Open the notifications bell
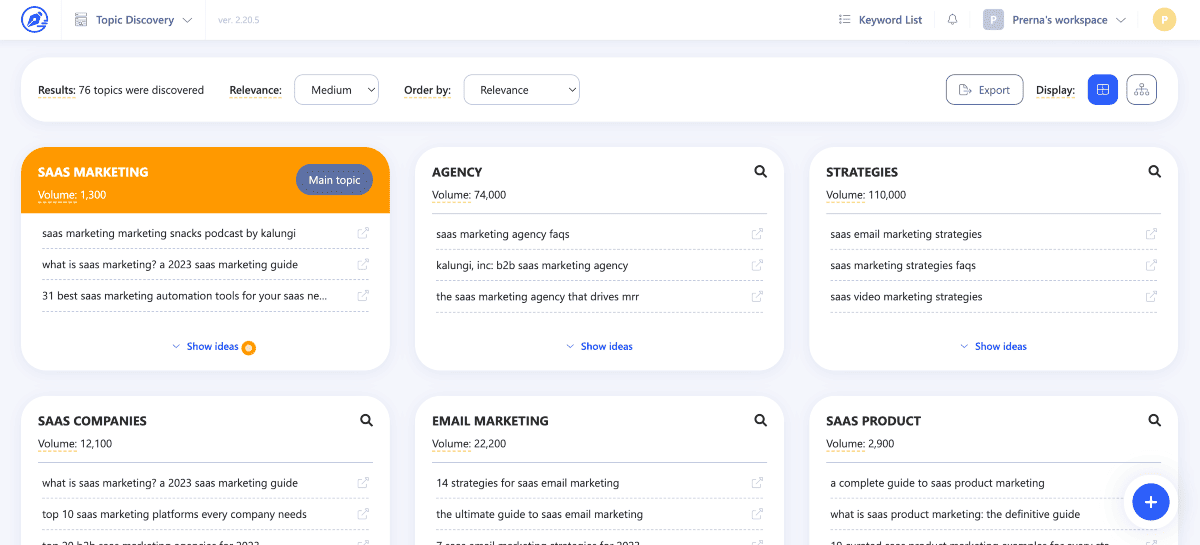This screenshot has width=1200, height=545. (952, 20)
